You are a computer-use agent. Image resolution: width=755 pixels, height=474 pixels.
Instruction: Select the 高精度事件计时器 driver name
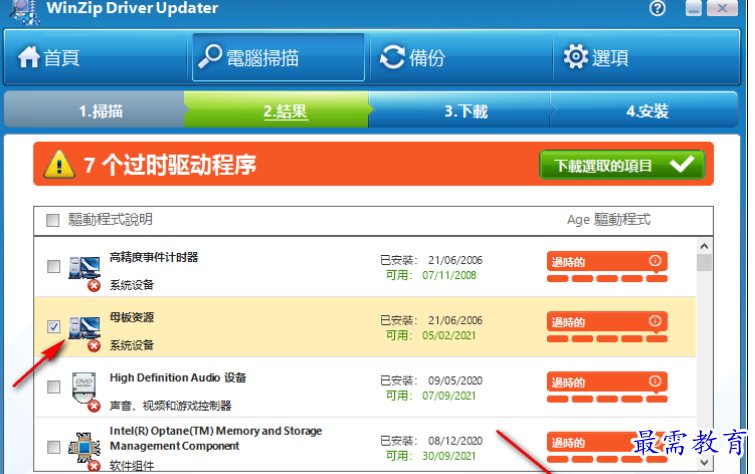click(x=154, y=257)
